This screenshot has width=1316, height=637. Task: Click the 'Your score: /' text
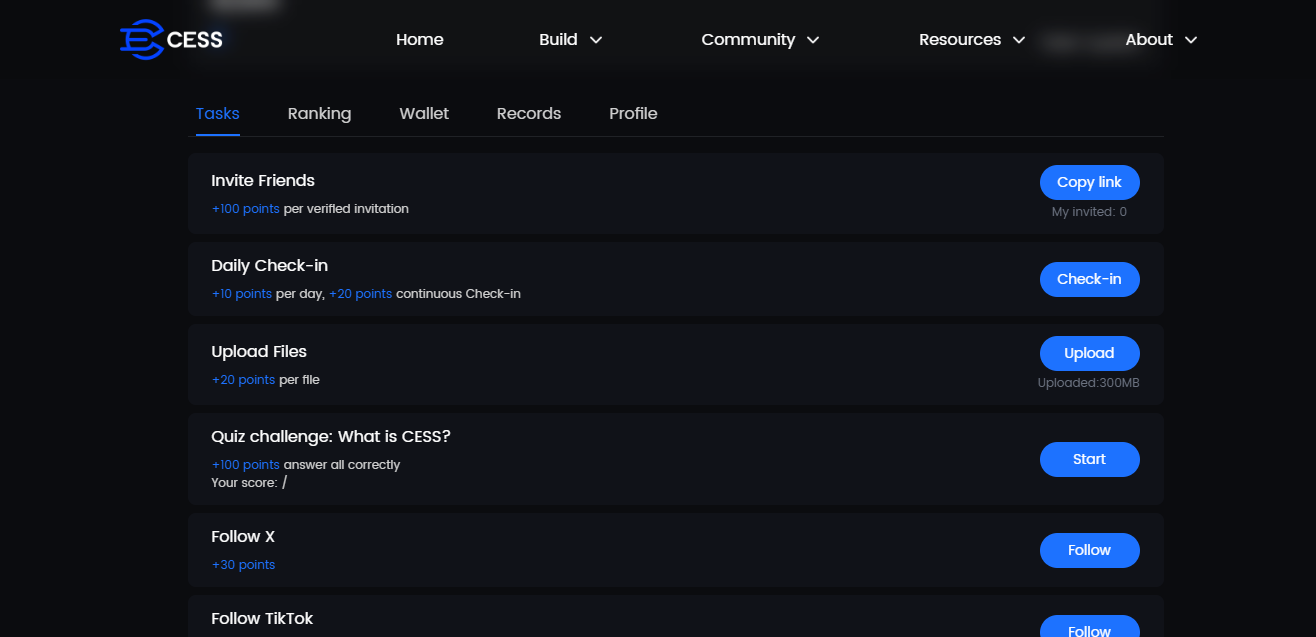pos(249,483)
